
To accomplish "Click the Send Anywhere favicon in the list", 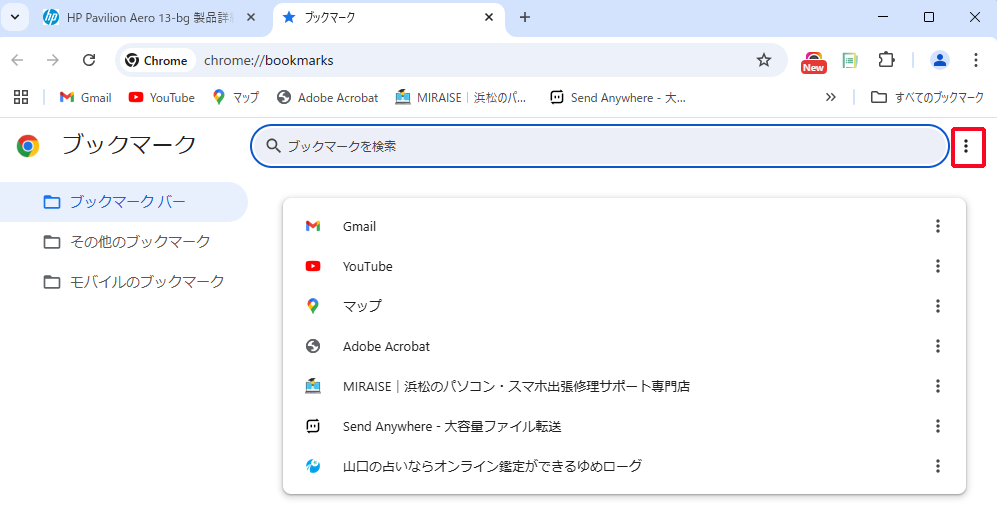I will click(x=313, y=426).
